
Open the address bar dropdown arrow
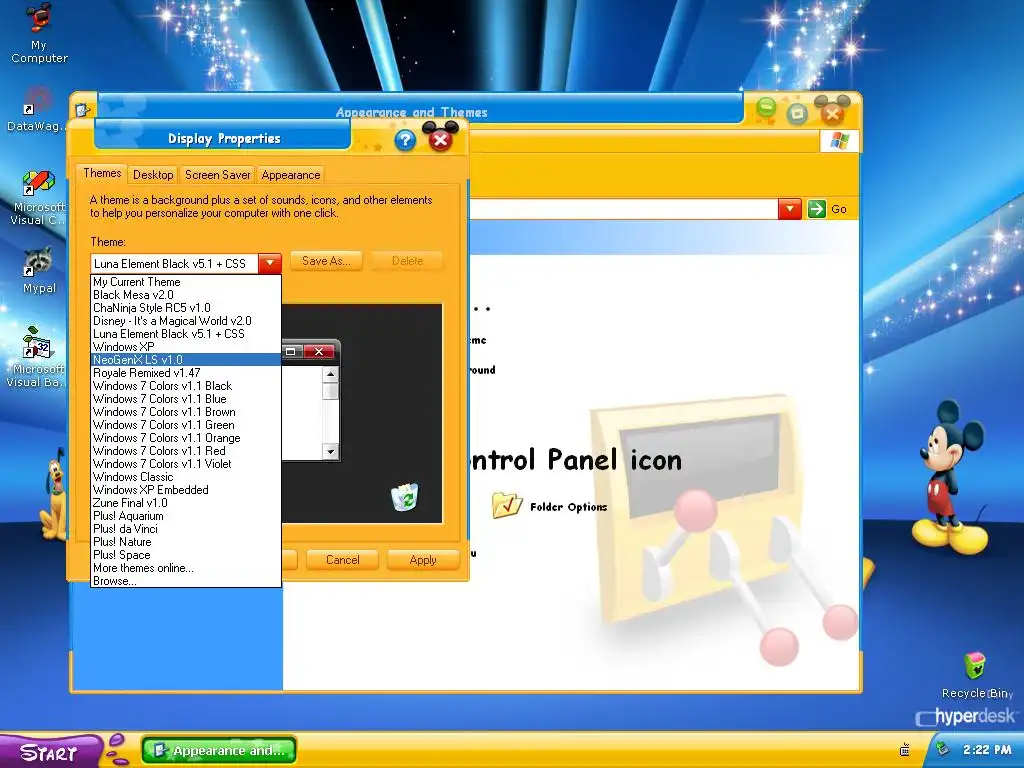pyautogui.click(x=790, y=209)
